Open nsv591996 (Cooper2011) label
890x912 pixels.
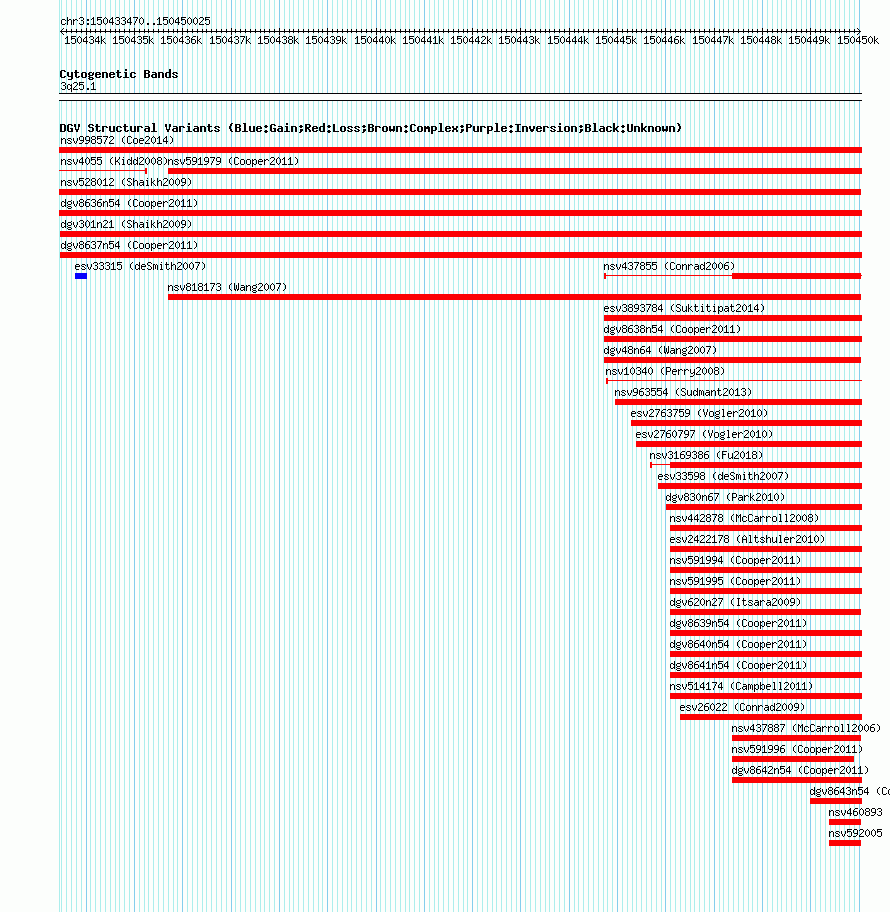(798, 749)
